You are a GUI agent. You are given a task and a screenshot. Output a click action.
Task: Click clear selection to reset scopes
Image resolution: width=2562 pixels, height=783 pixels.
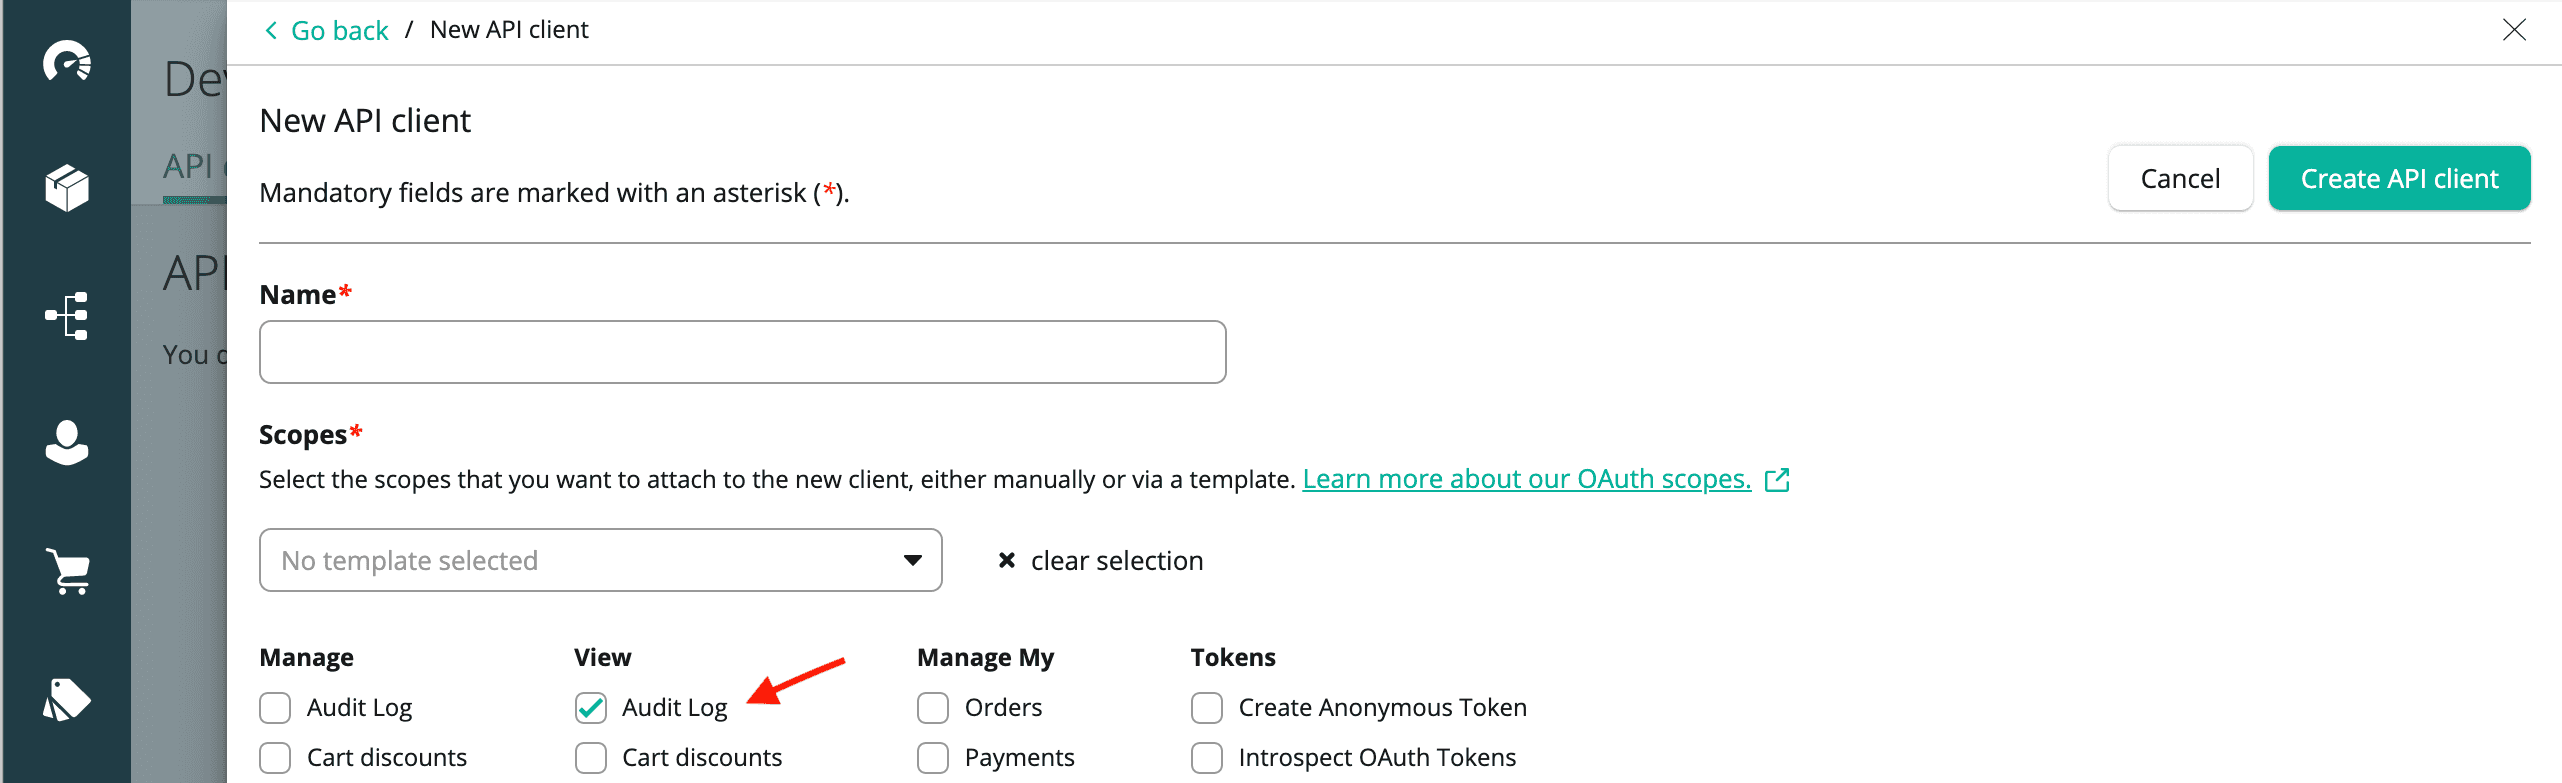tap(1101, 561)
